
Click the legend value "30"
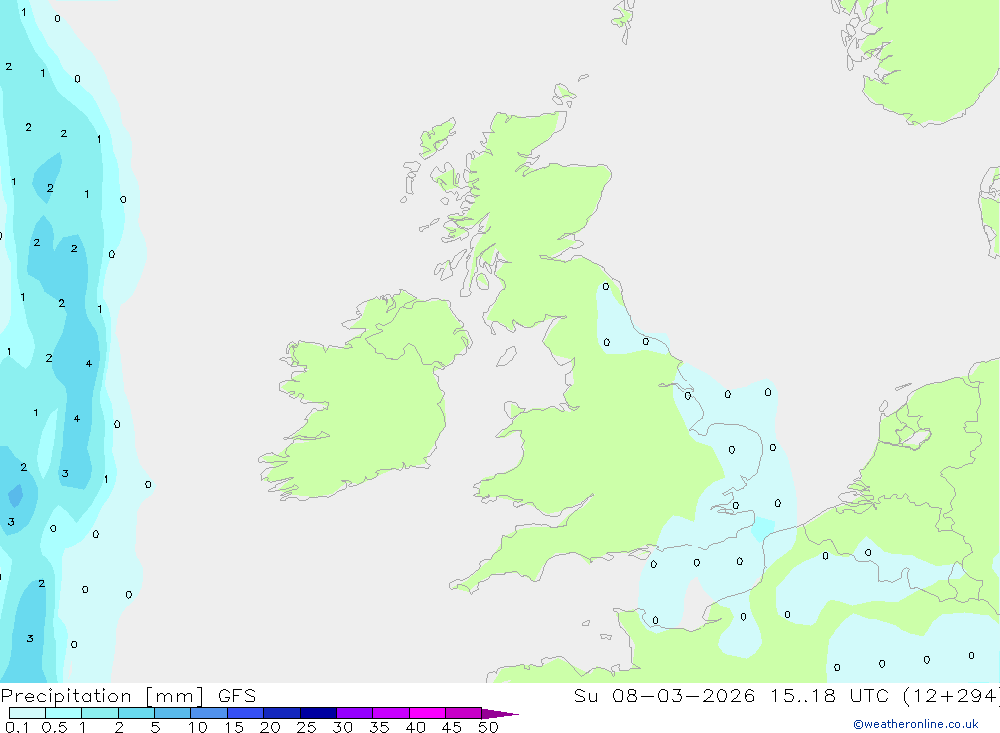tap(342, 727)
